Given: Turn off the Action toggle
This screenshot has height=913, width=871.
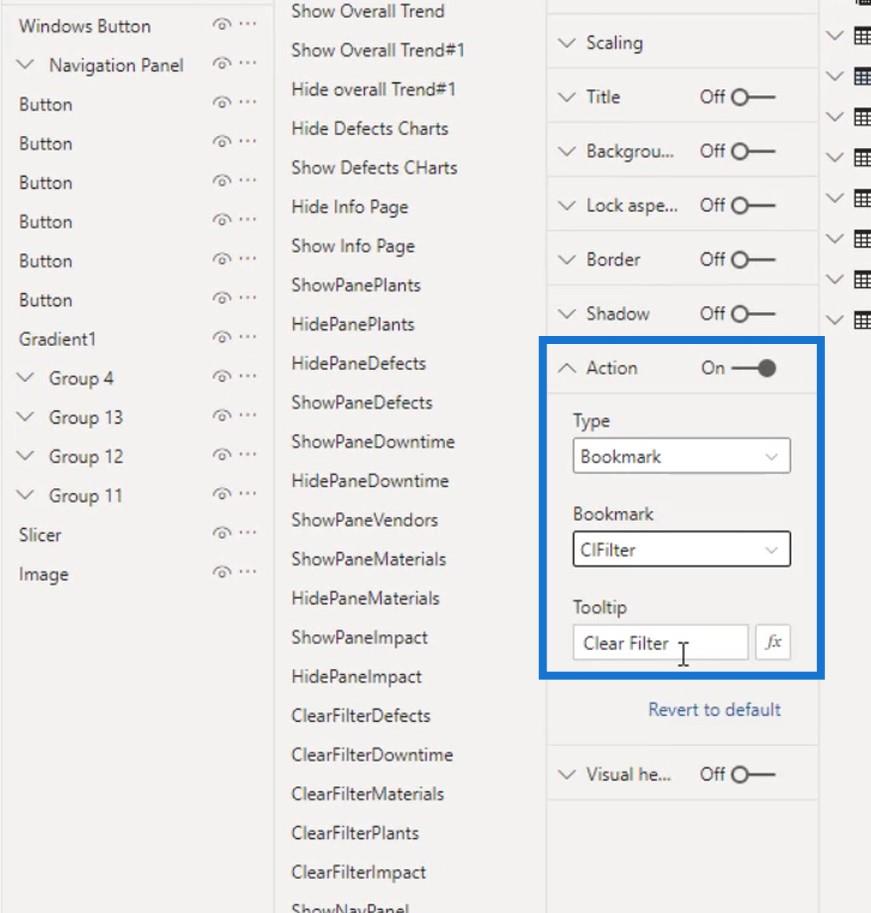Looking at the screenshot, I should (x=753, y=368).
